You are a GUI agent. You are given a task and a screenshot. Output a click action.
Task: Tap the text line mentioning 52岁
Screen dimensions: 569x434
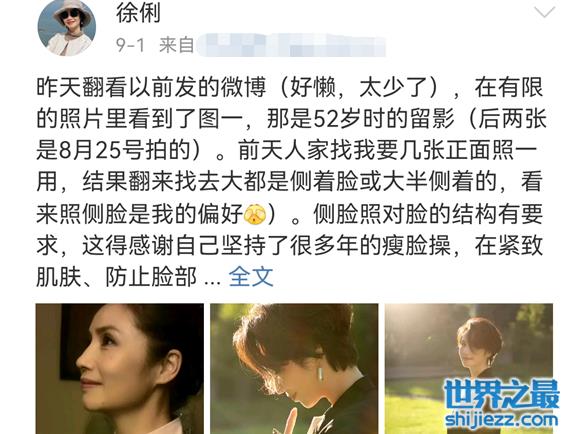[x=291, y=119]
